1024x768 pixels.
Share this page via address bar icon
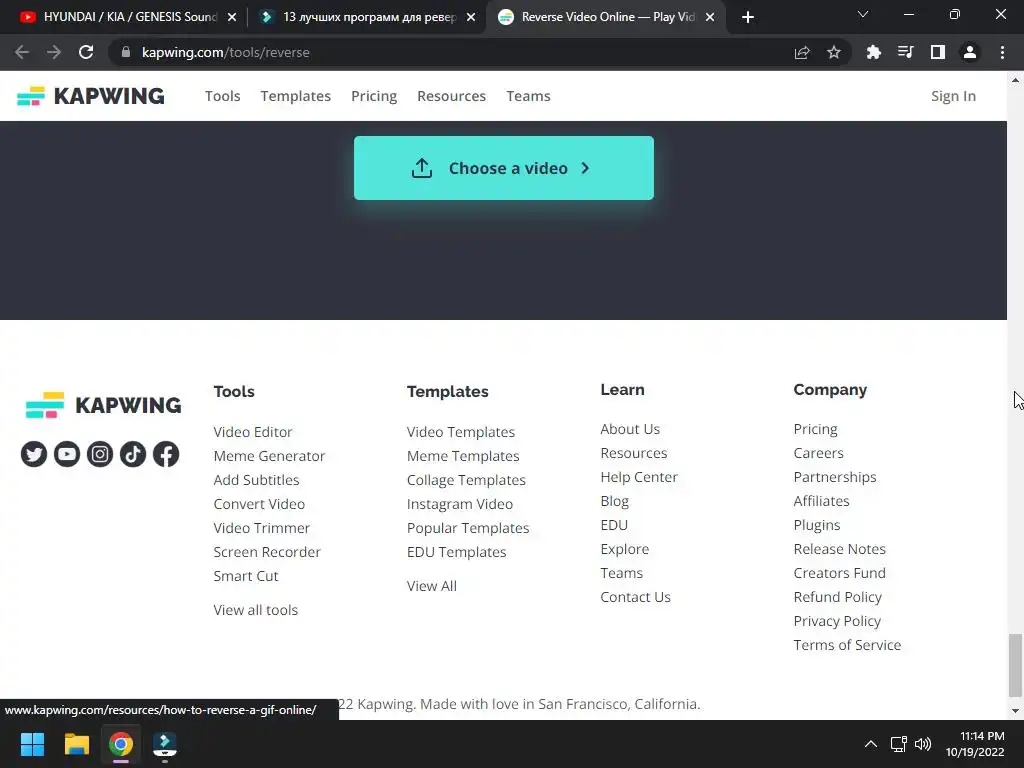[x=802, y=52]
